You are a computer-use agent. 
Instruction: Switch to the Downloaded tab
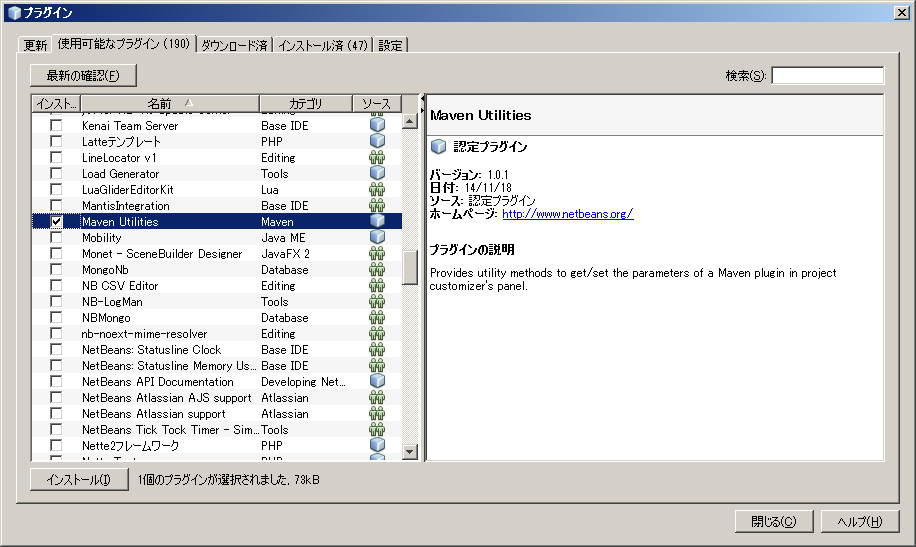pyautogui.click(x=234, y=45)
